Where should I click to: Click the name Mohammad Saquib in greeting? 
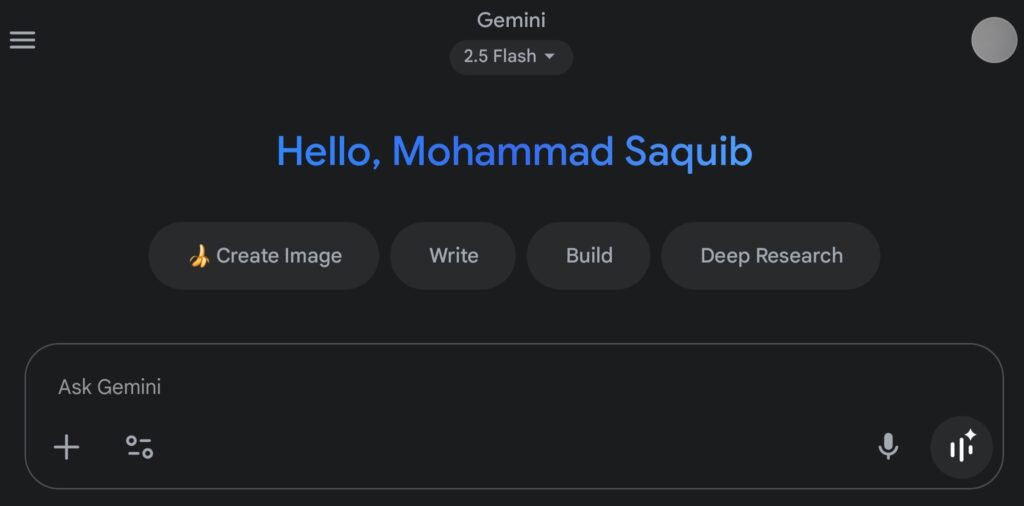coord(572,152)
